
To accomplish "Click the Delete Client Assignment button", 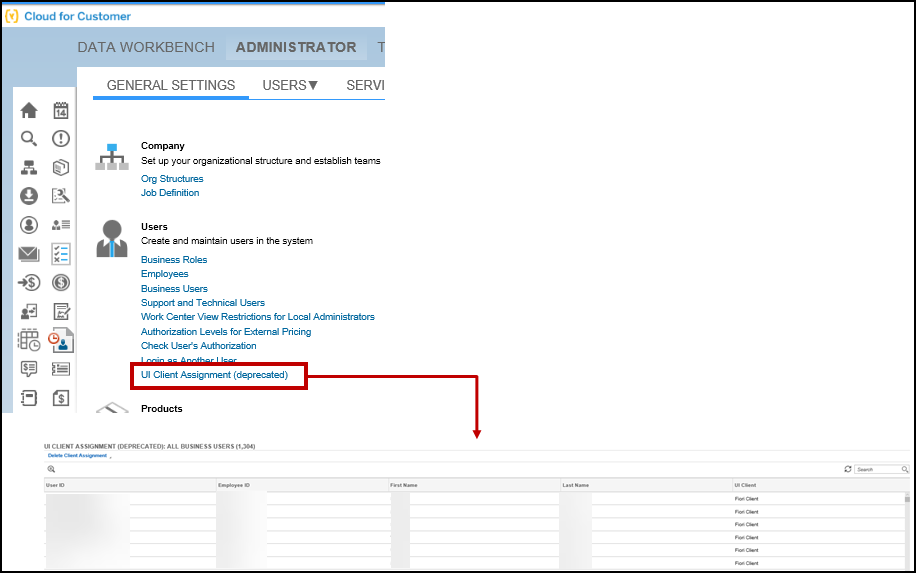I will point(77,456).
